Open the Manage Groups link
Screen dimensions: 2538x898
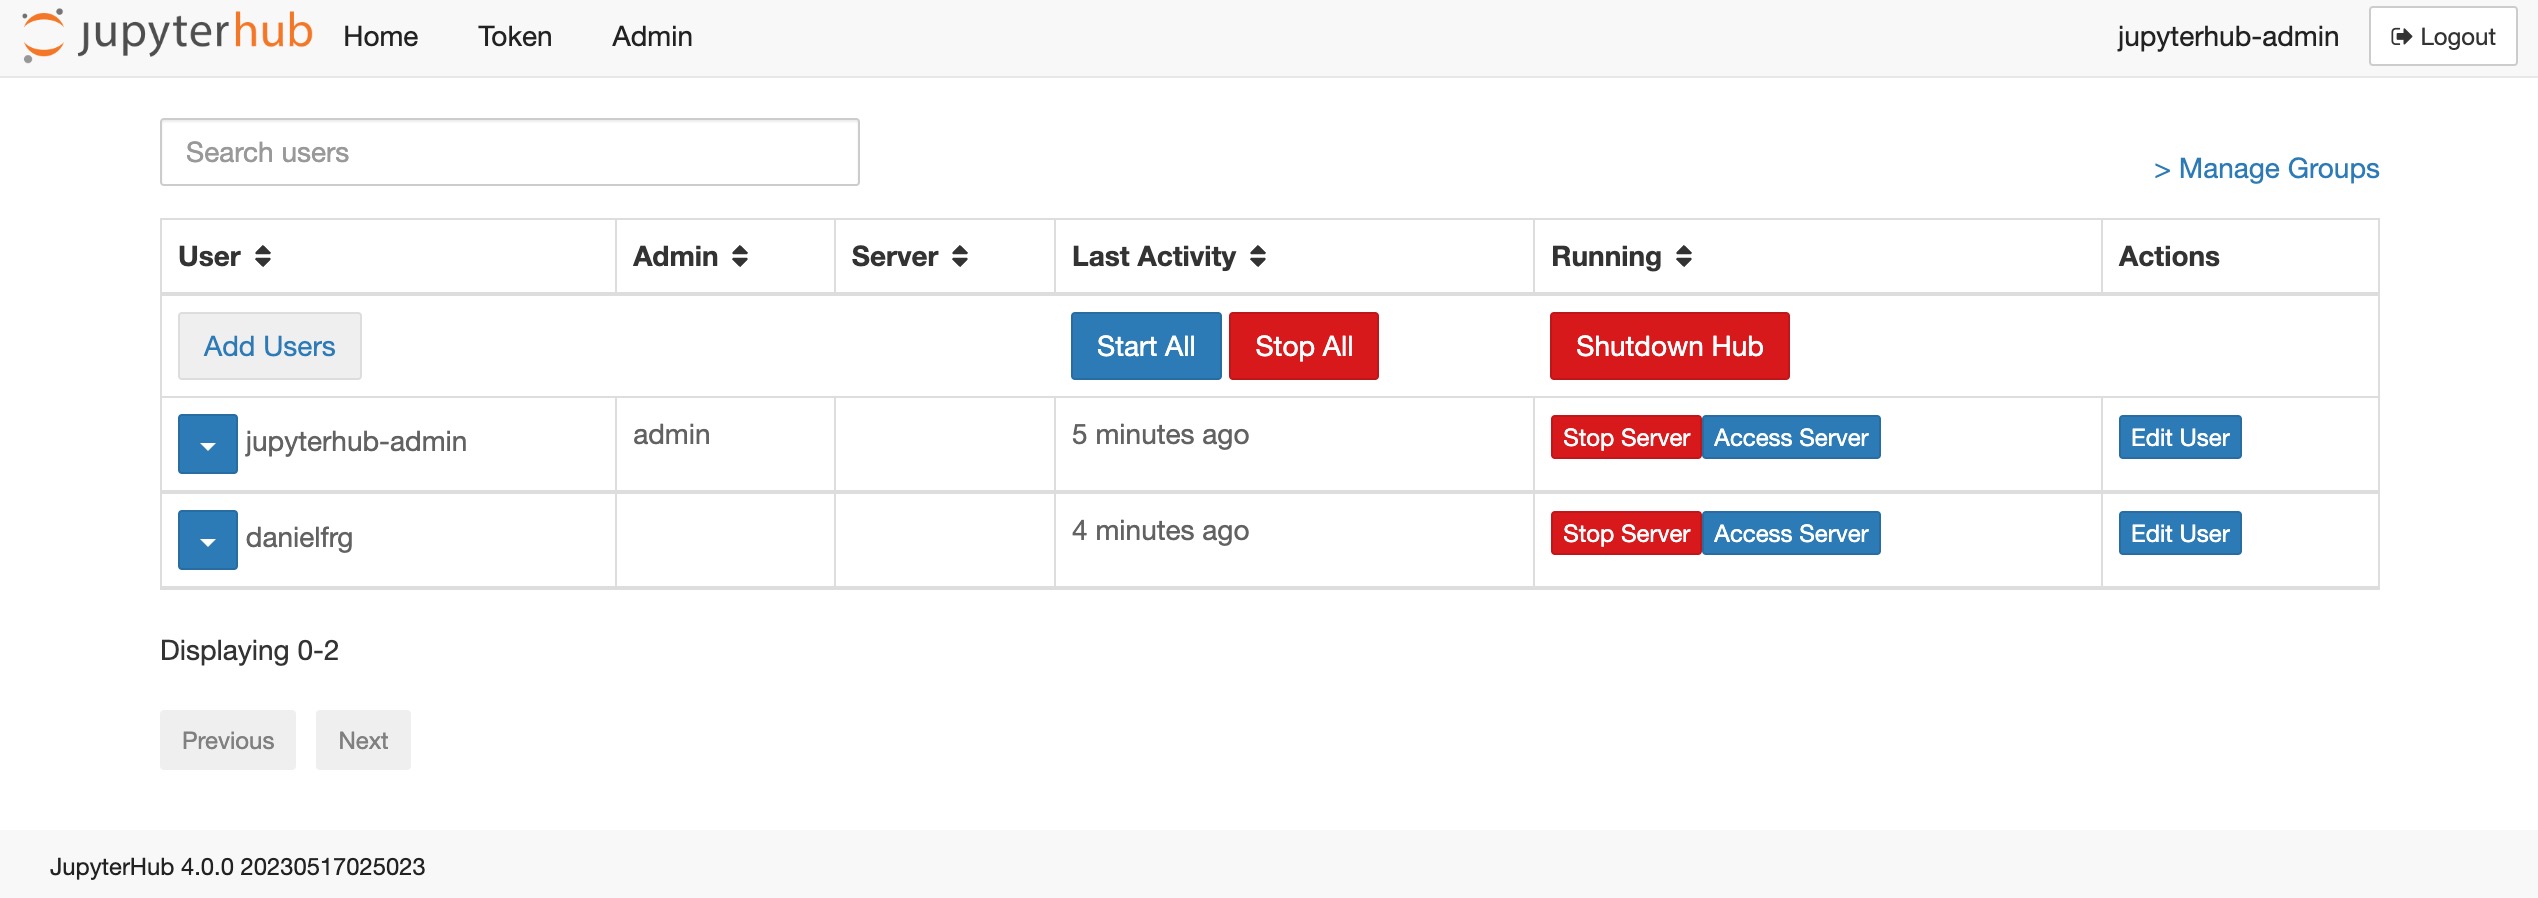point(2266,168)
